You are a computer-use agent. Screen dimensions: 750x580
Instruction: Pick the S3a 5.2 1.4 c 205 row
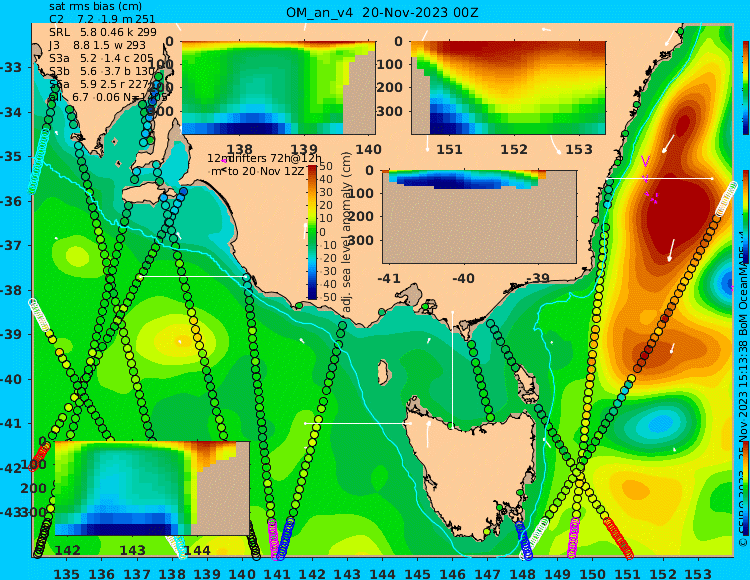tap(101, 58)
